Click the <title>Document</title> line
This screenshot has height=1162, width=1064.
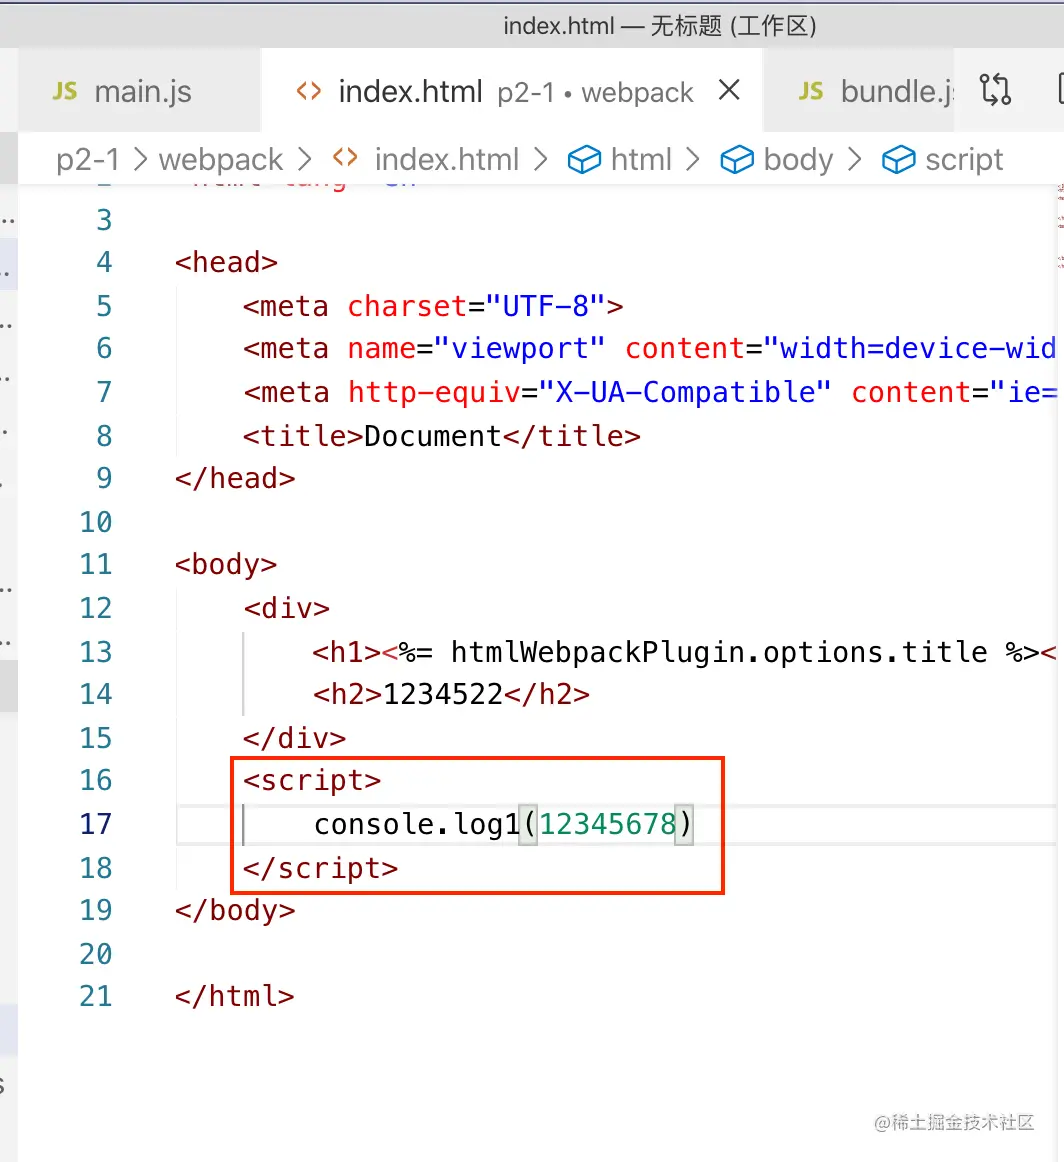click(442, 436)
